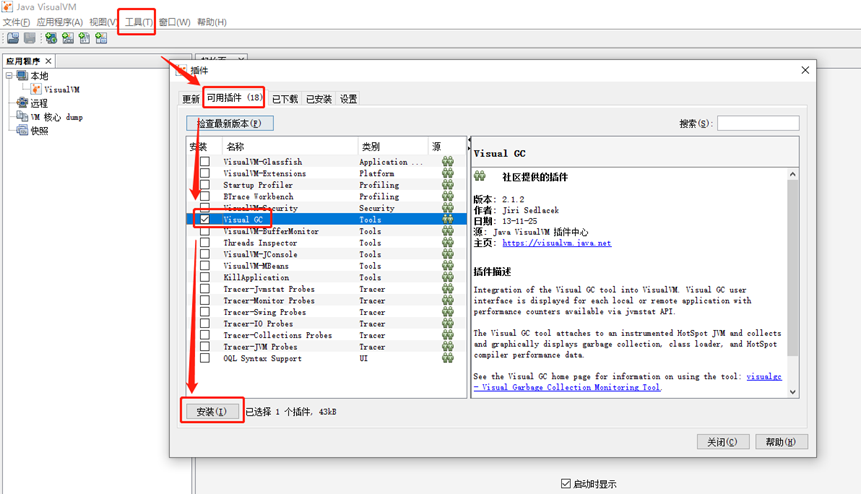Screen dimensions: 861x494
Task: Select the Tracer-JVM Probes row
Action: 326,346
